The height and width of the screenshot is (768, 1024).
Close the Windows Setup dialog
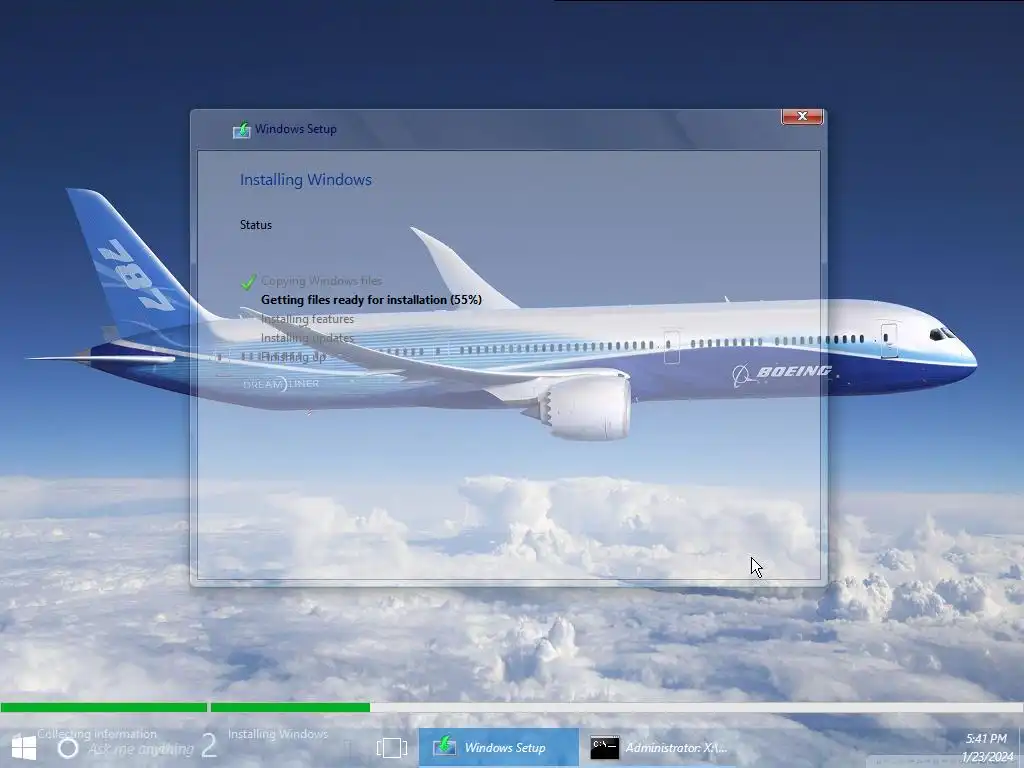[802, 116]
